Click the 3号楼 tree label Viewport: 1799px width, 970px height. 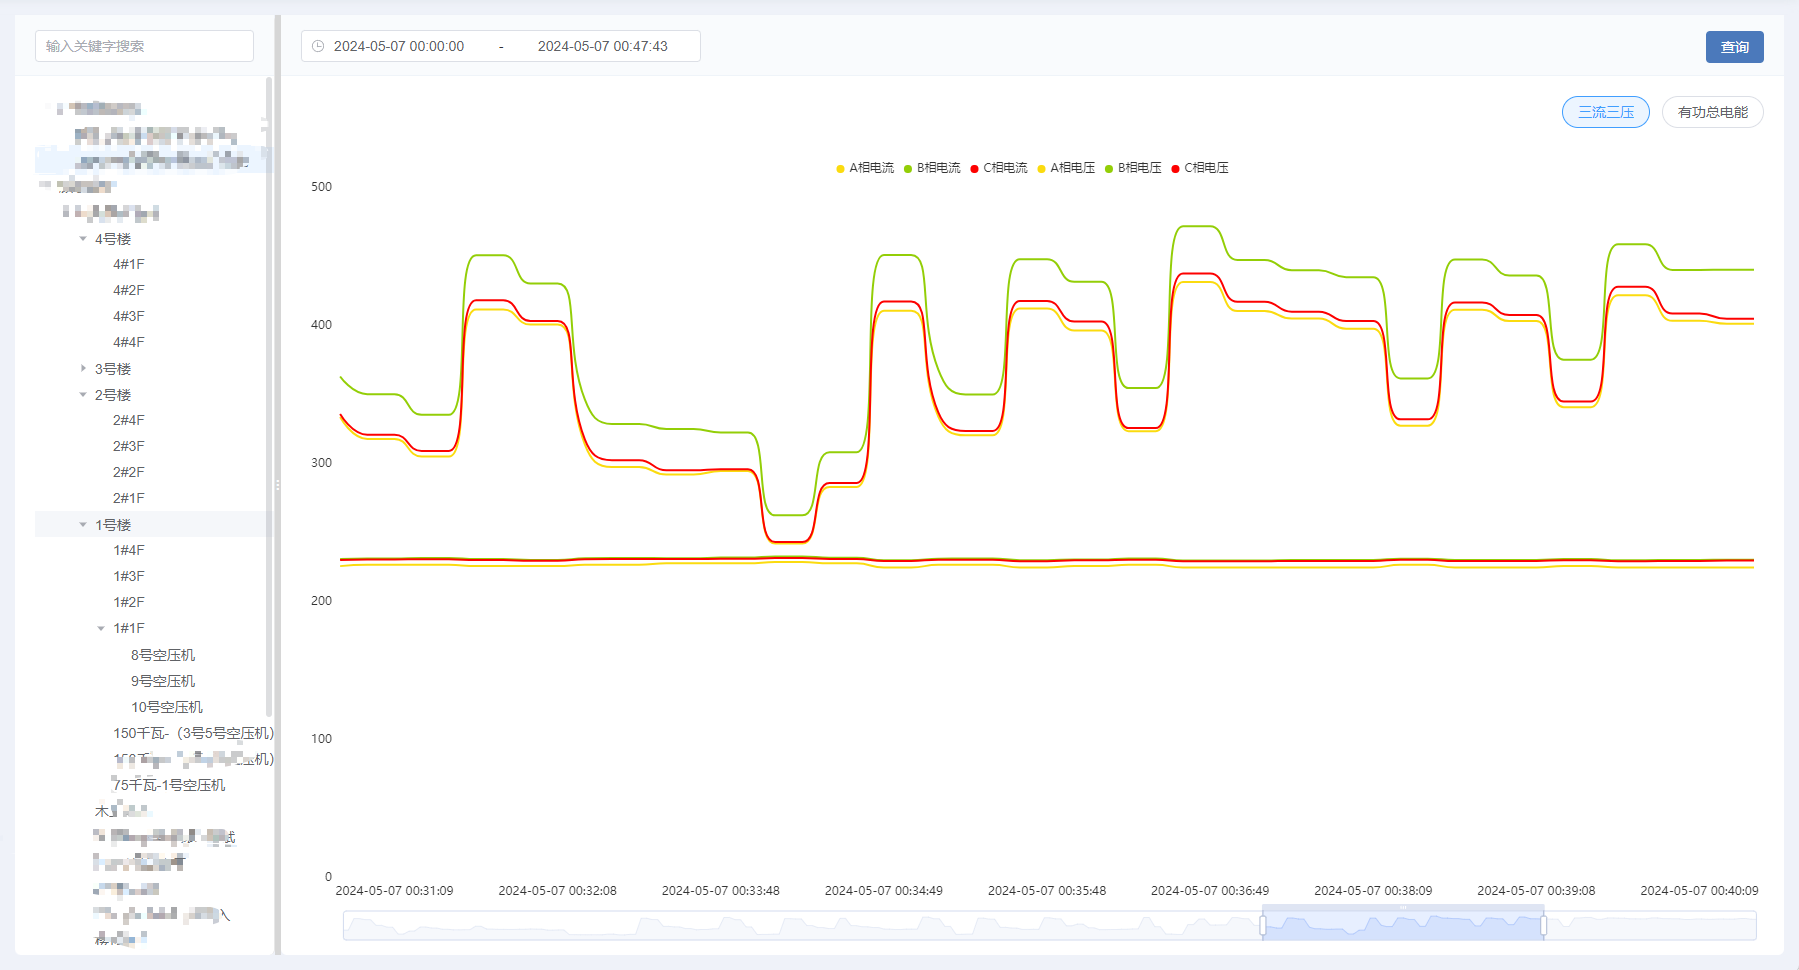click(x=113, y=369)
